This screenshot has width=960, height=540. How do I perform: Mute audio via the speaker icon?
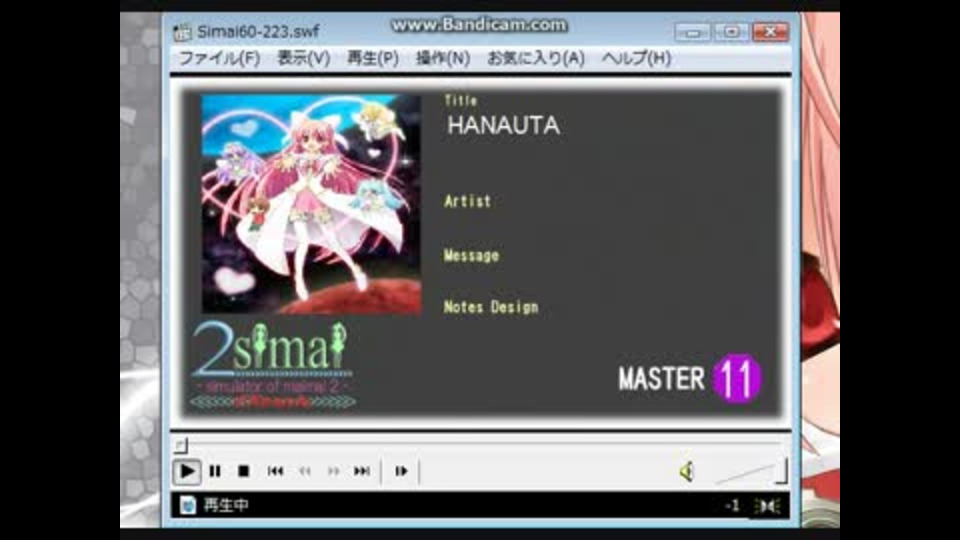pyautogui.click(x=687, y=471)
